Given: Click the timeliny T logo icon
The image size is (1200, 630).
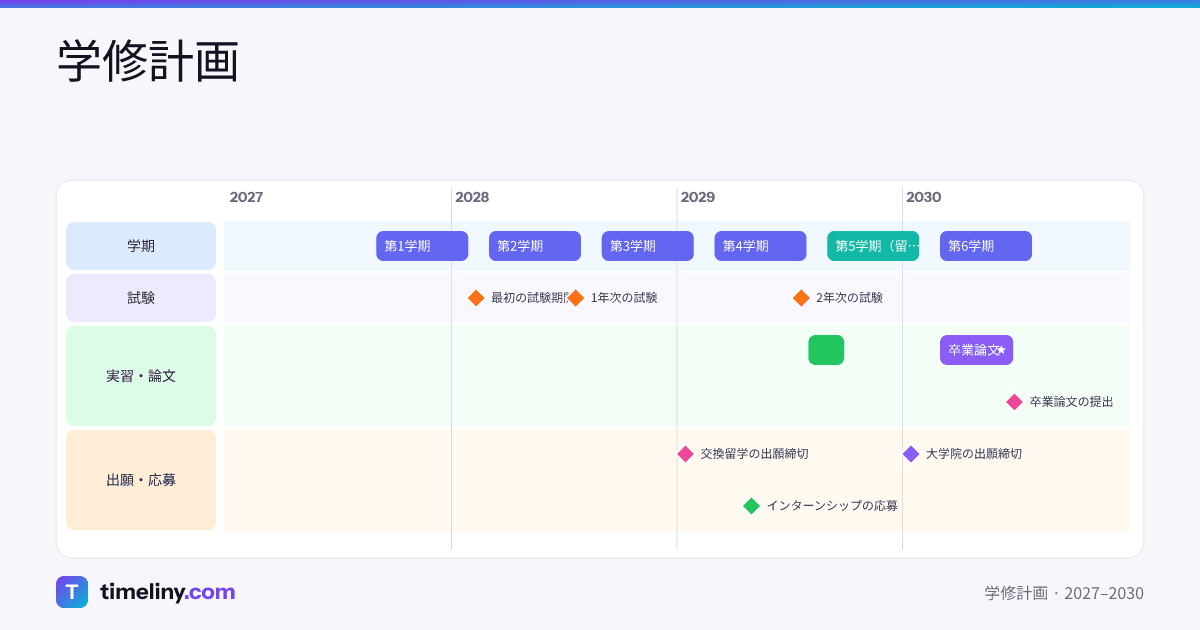Looking at the screenshot, I should coord(72,592).
